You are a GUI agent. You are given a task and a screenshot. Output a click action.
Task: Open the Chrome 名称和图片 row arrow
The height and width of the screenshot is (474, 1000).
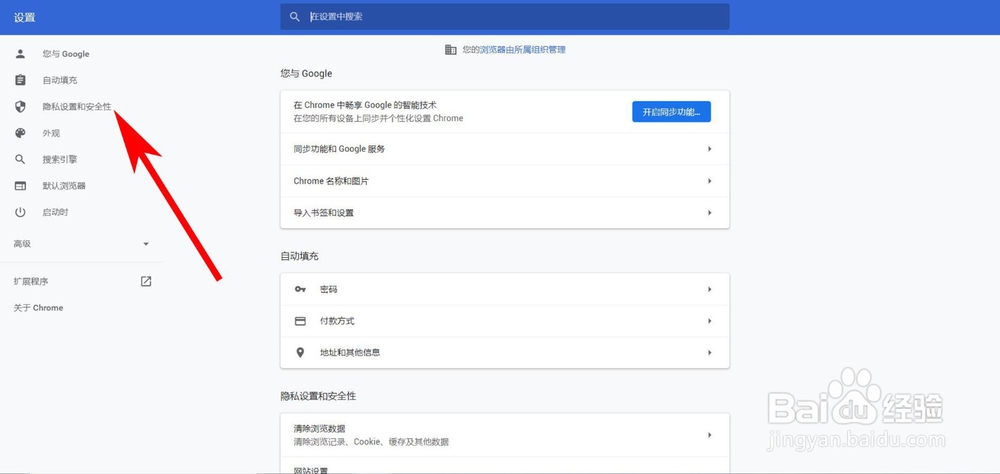(x=710, y=181)
